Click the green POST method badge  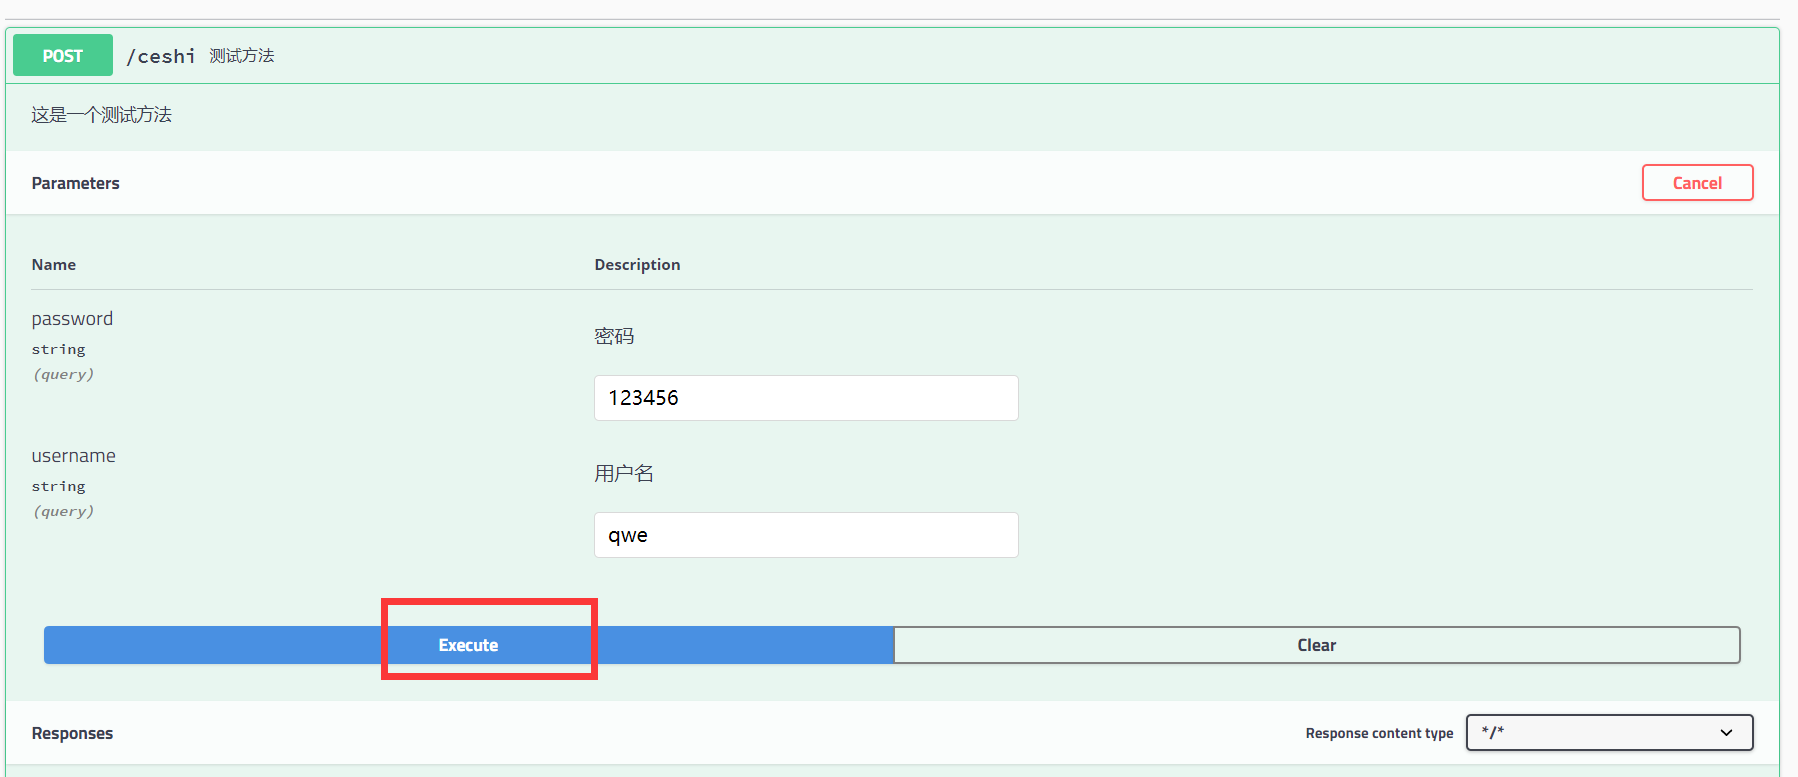pos(62,56)
